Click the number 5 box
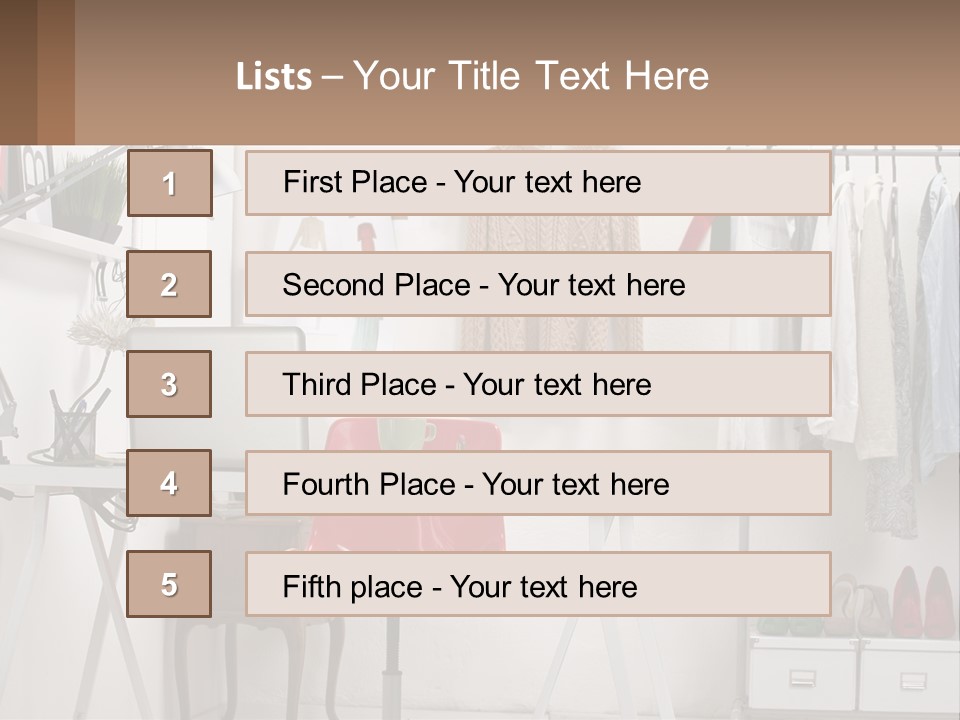 coord(170,584)
